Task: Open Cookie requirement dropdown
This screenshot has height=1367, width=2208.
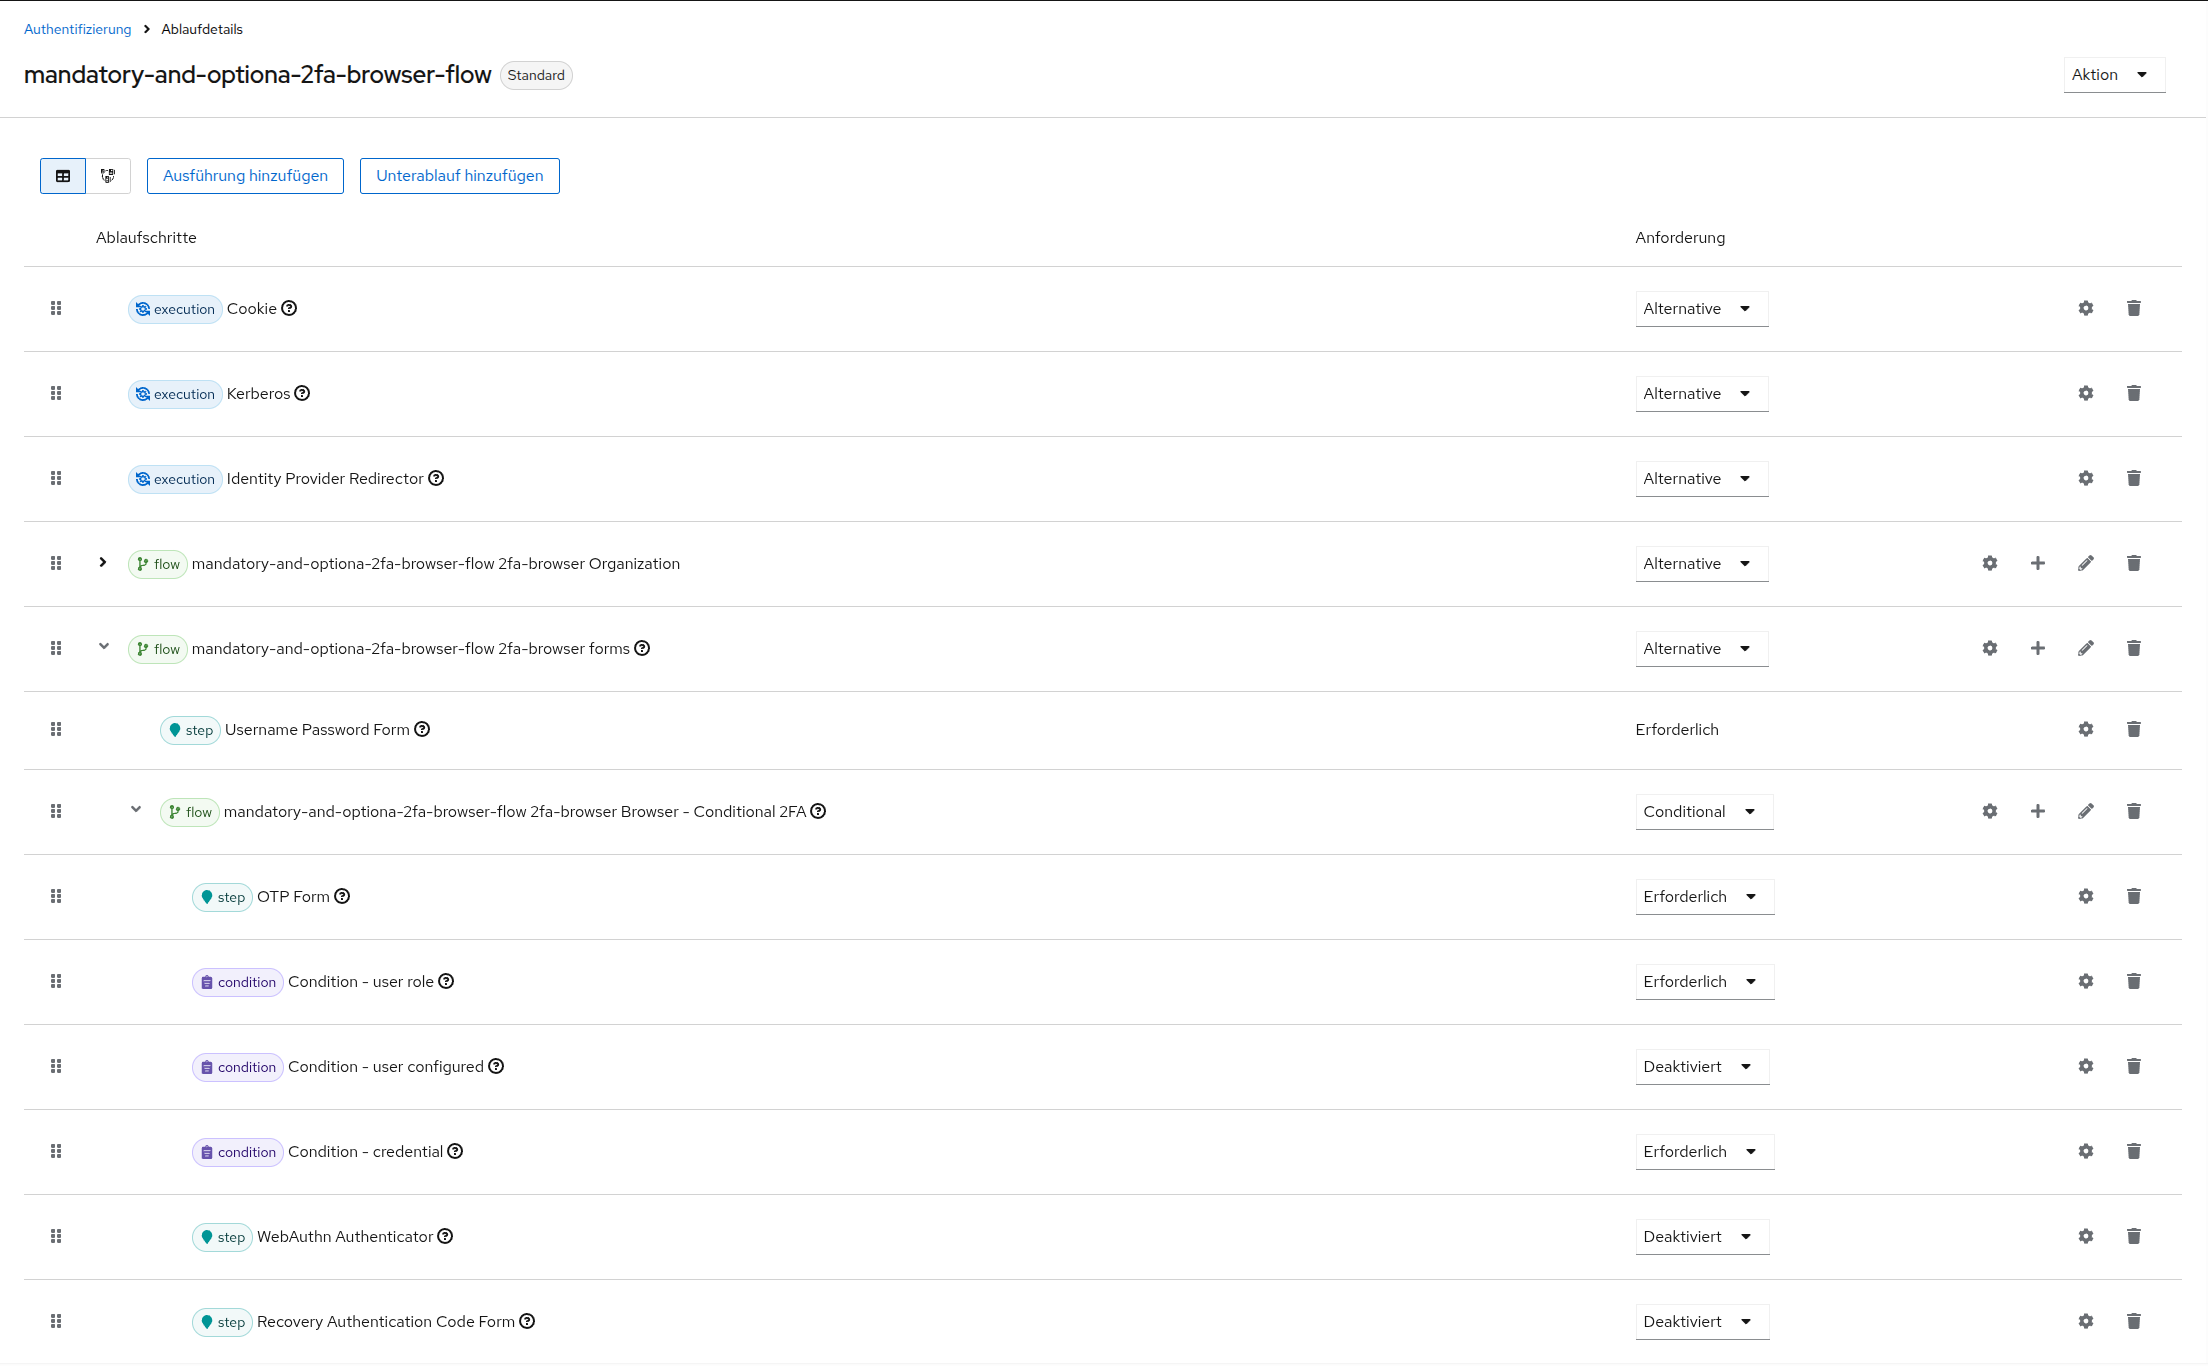Action: (x=1701, y=309)
